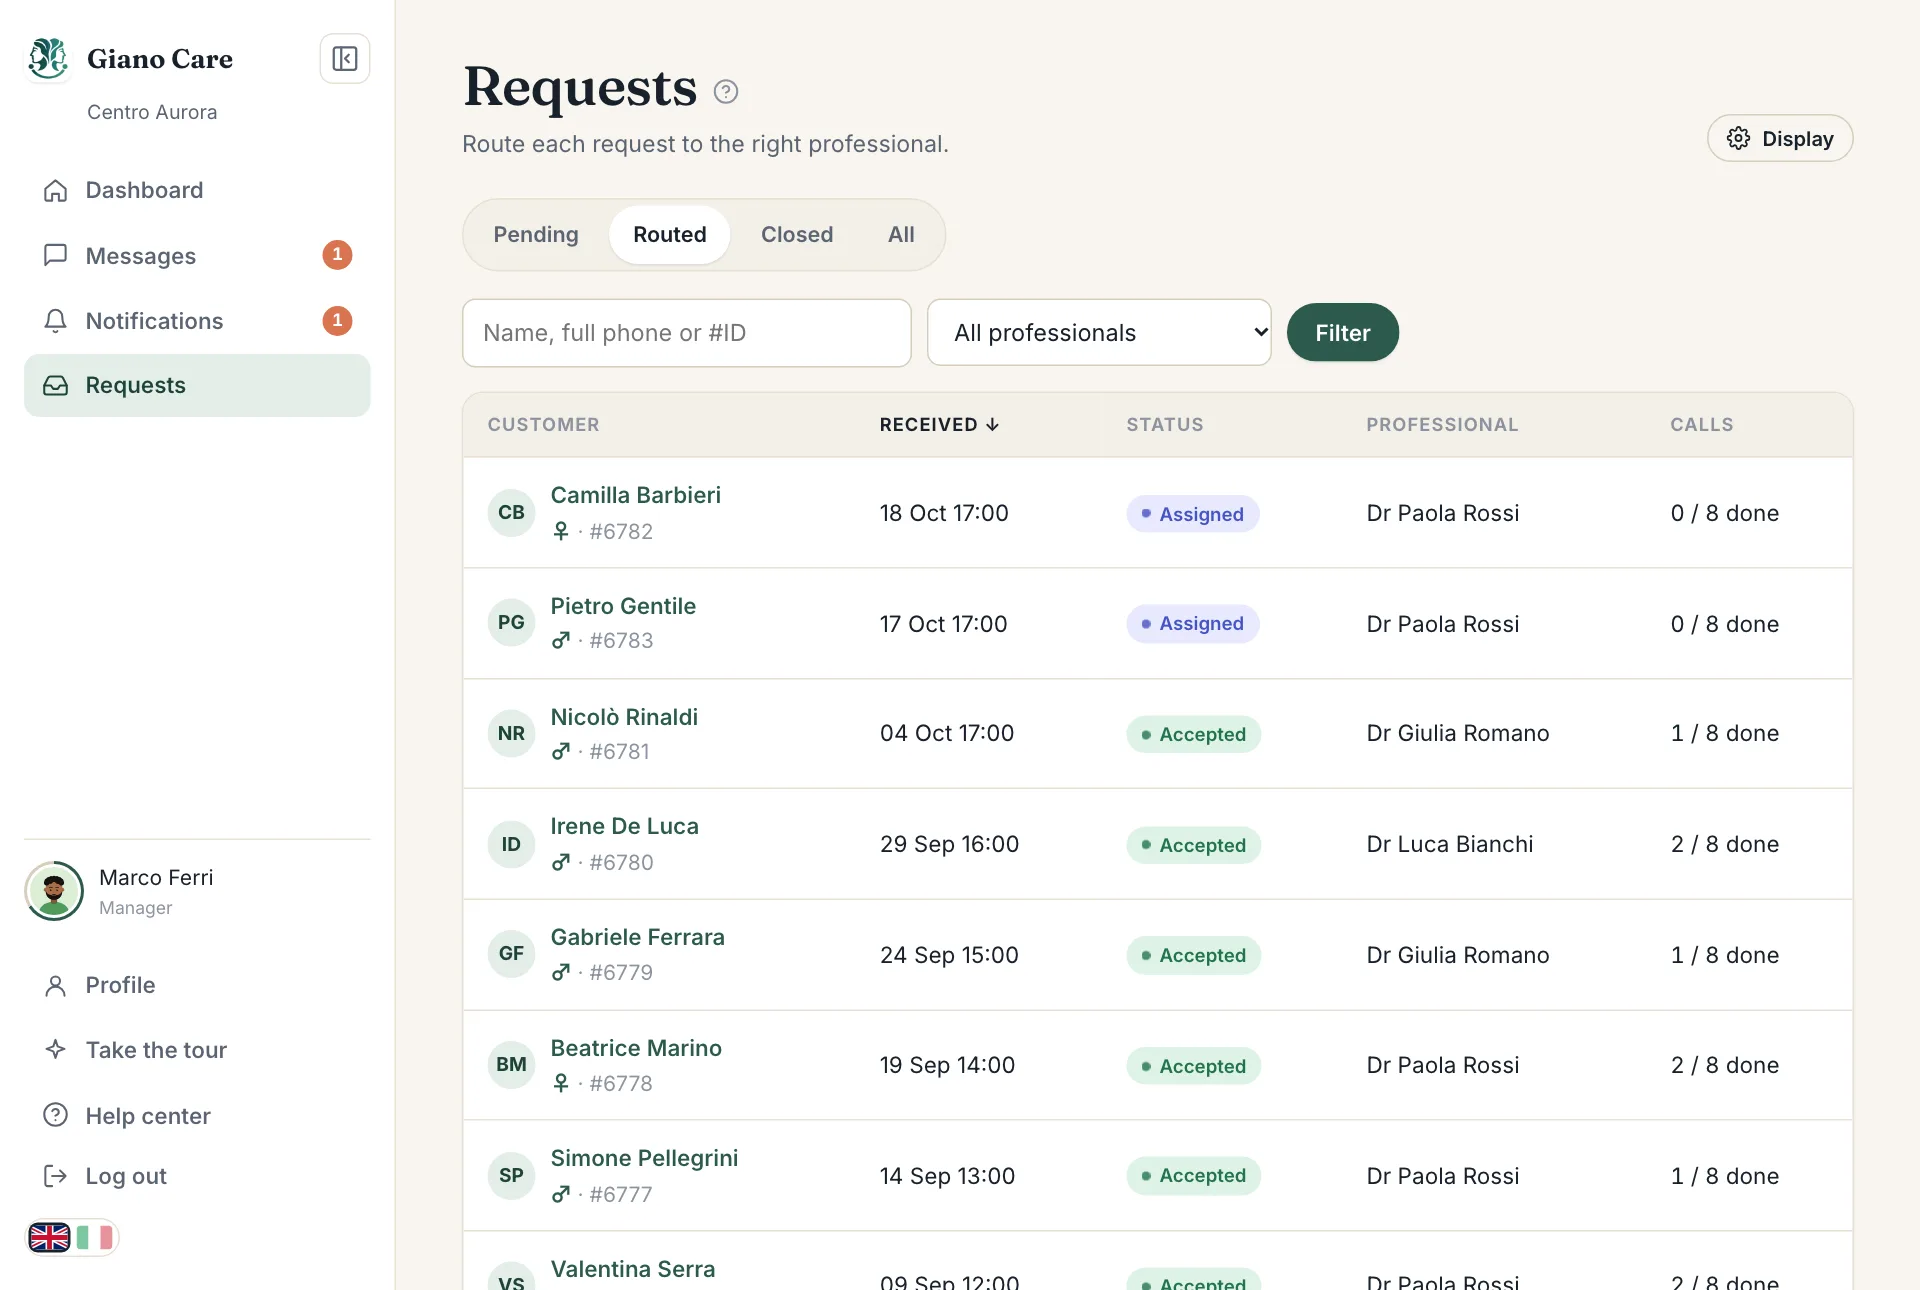Image resolution: width=1920 pixels, height=1290 pixels.
Task: Switch to the All tab
Action: pyautogui.click(x=901, y=235)
